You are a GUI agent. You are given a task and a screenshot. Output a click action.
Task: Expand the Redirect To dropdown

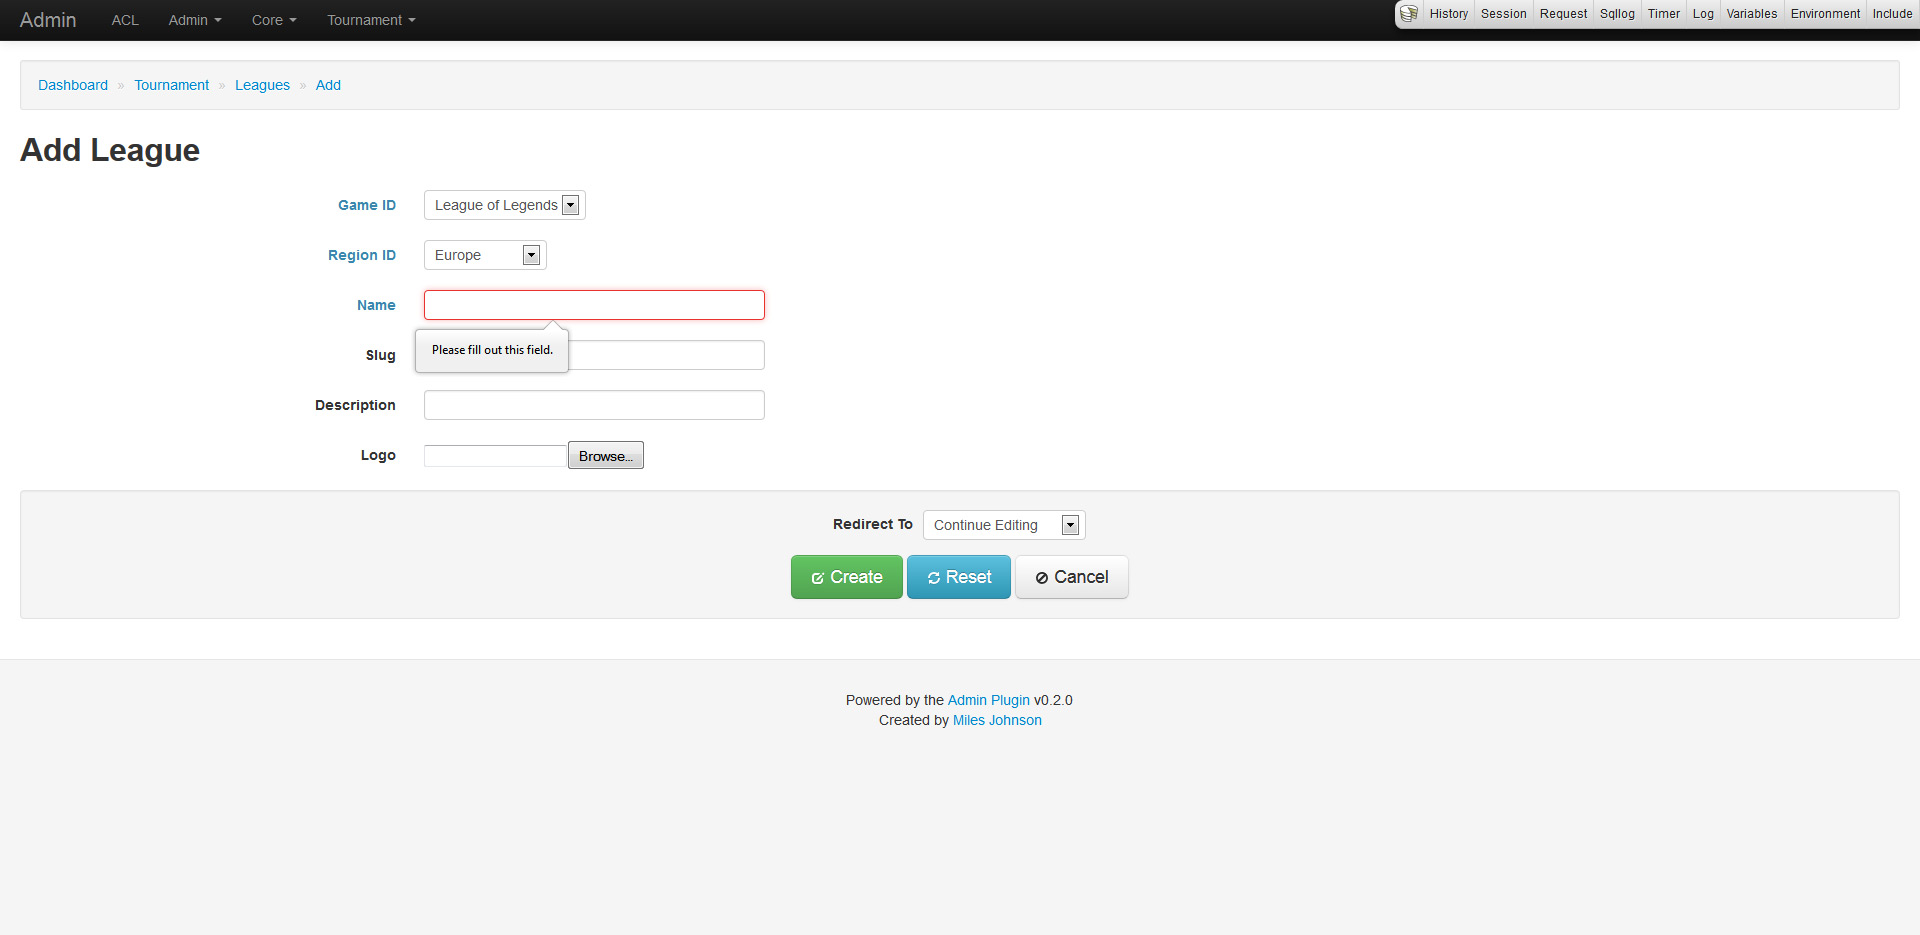[1003, 525]
